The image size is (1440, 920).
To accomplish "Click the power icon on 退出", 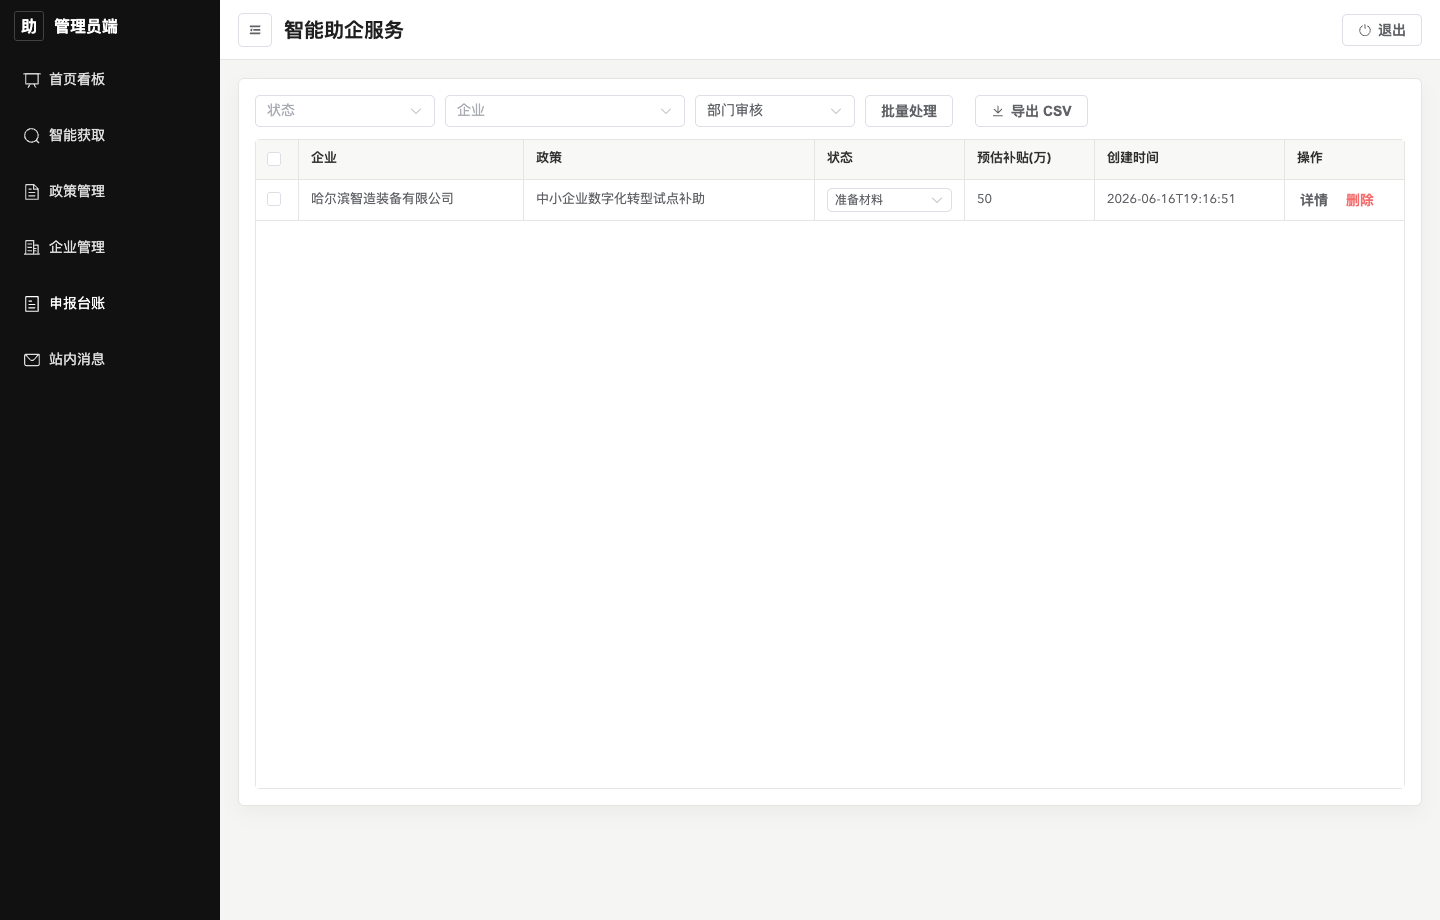I will coord(1364,30).
